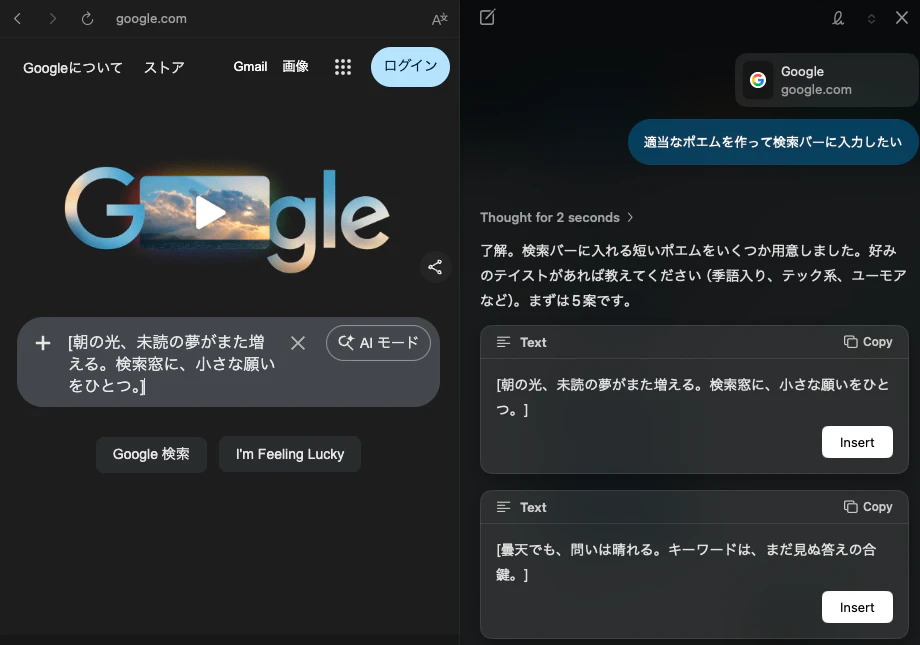The height and width of the screenshot is (645, 920).
Task: Clear the search box with the X icon
Action: point(298,343)
